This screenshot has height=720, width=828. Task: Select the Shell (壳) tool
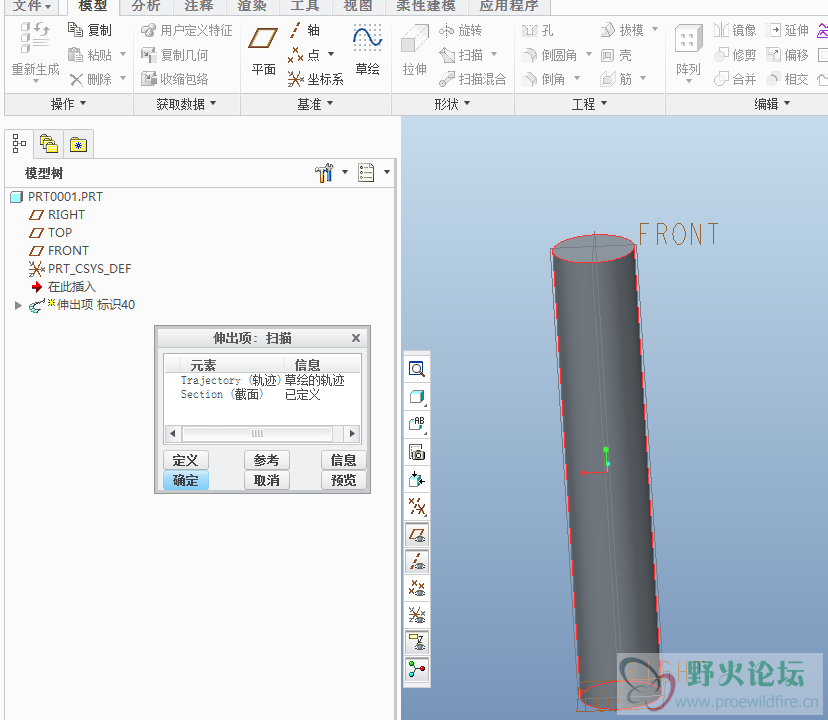tap(616, 54)
